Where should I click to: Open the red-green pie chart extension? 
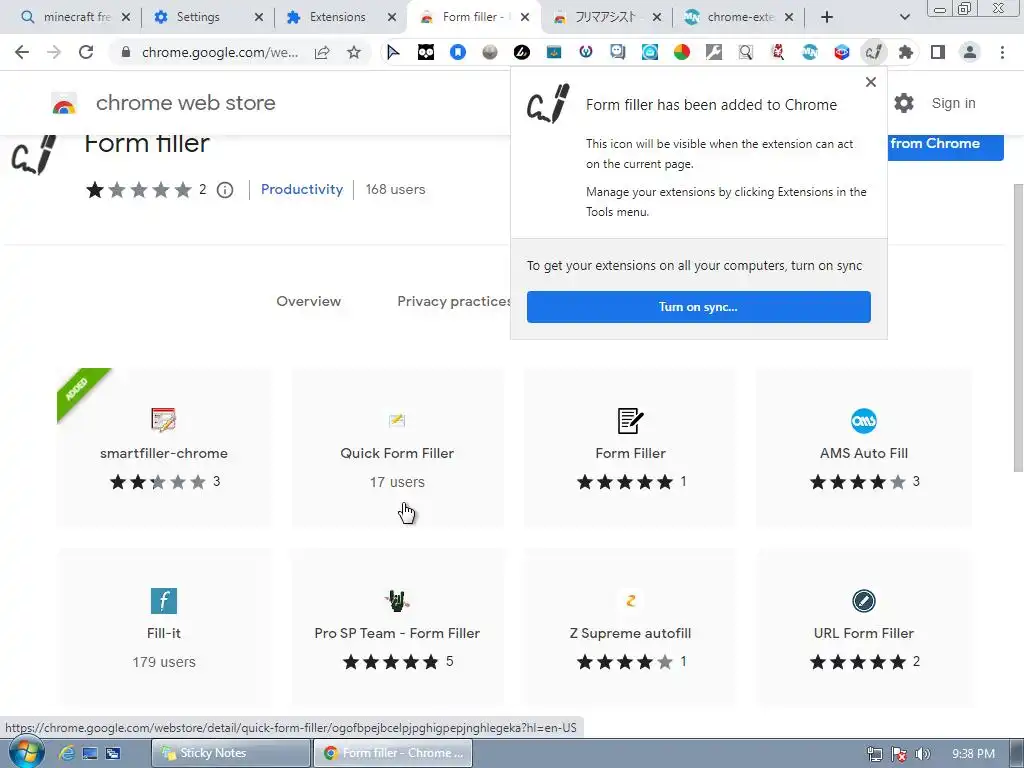pos(682,52)
